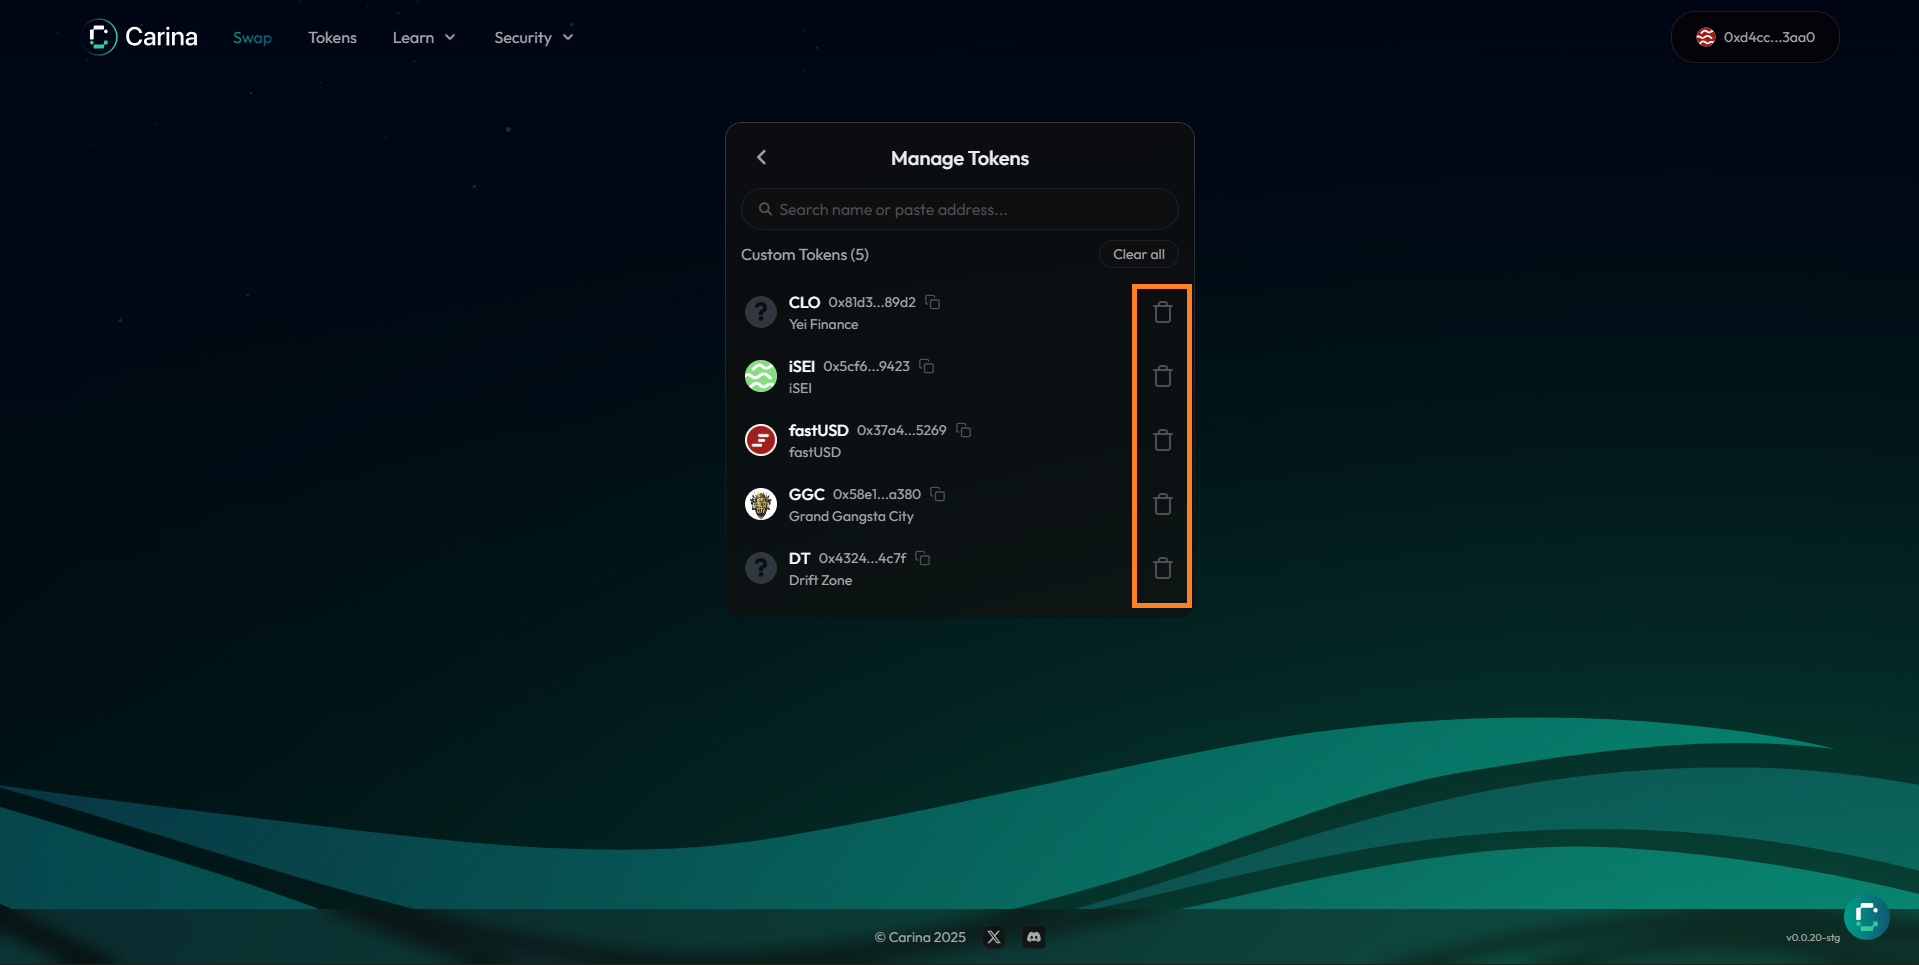This screenshot has width=1919, height=965.
Task: Copy the iSEI contract address
Action: [x=927, y=366]
